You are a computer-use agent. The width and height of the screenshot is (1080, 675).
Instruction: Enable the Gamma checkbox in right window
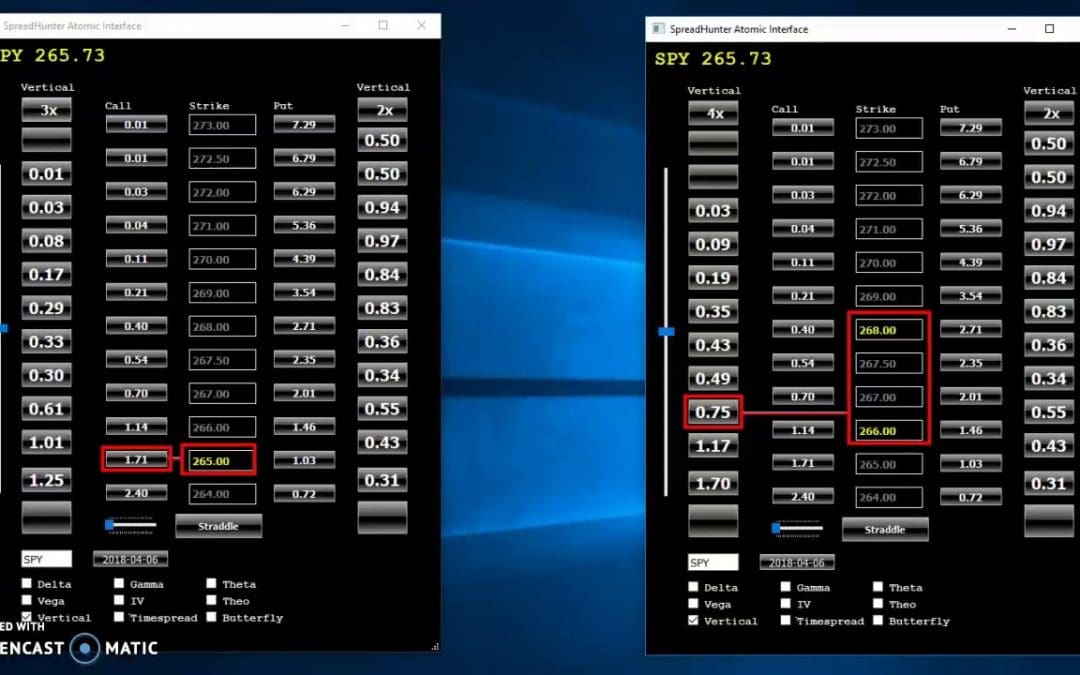point(786,587)
